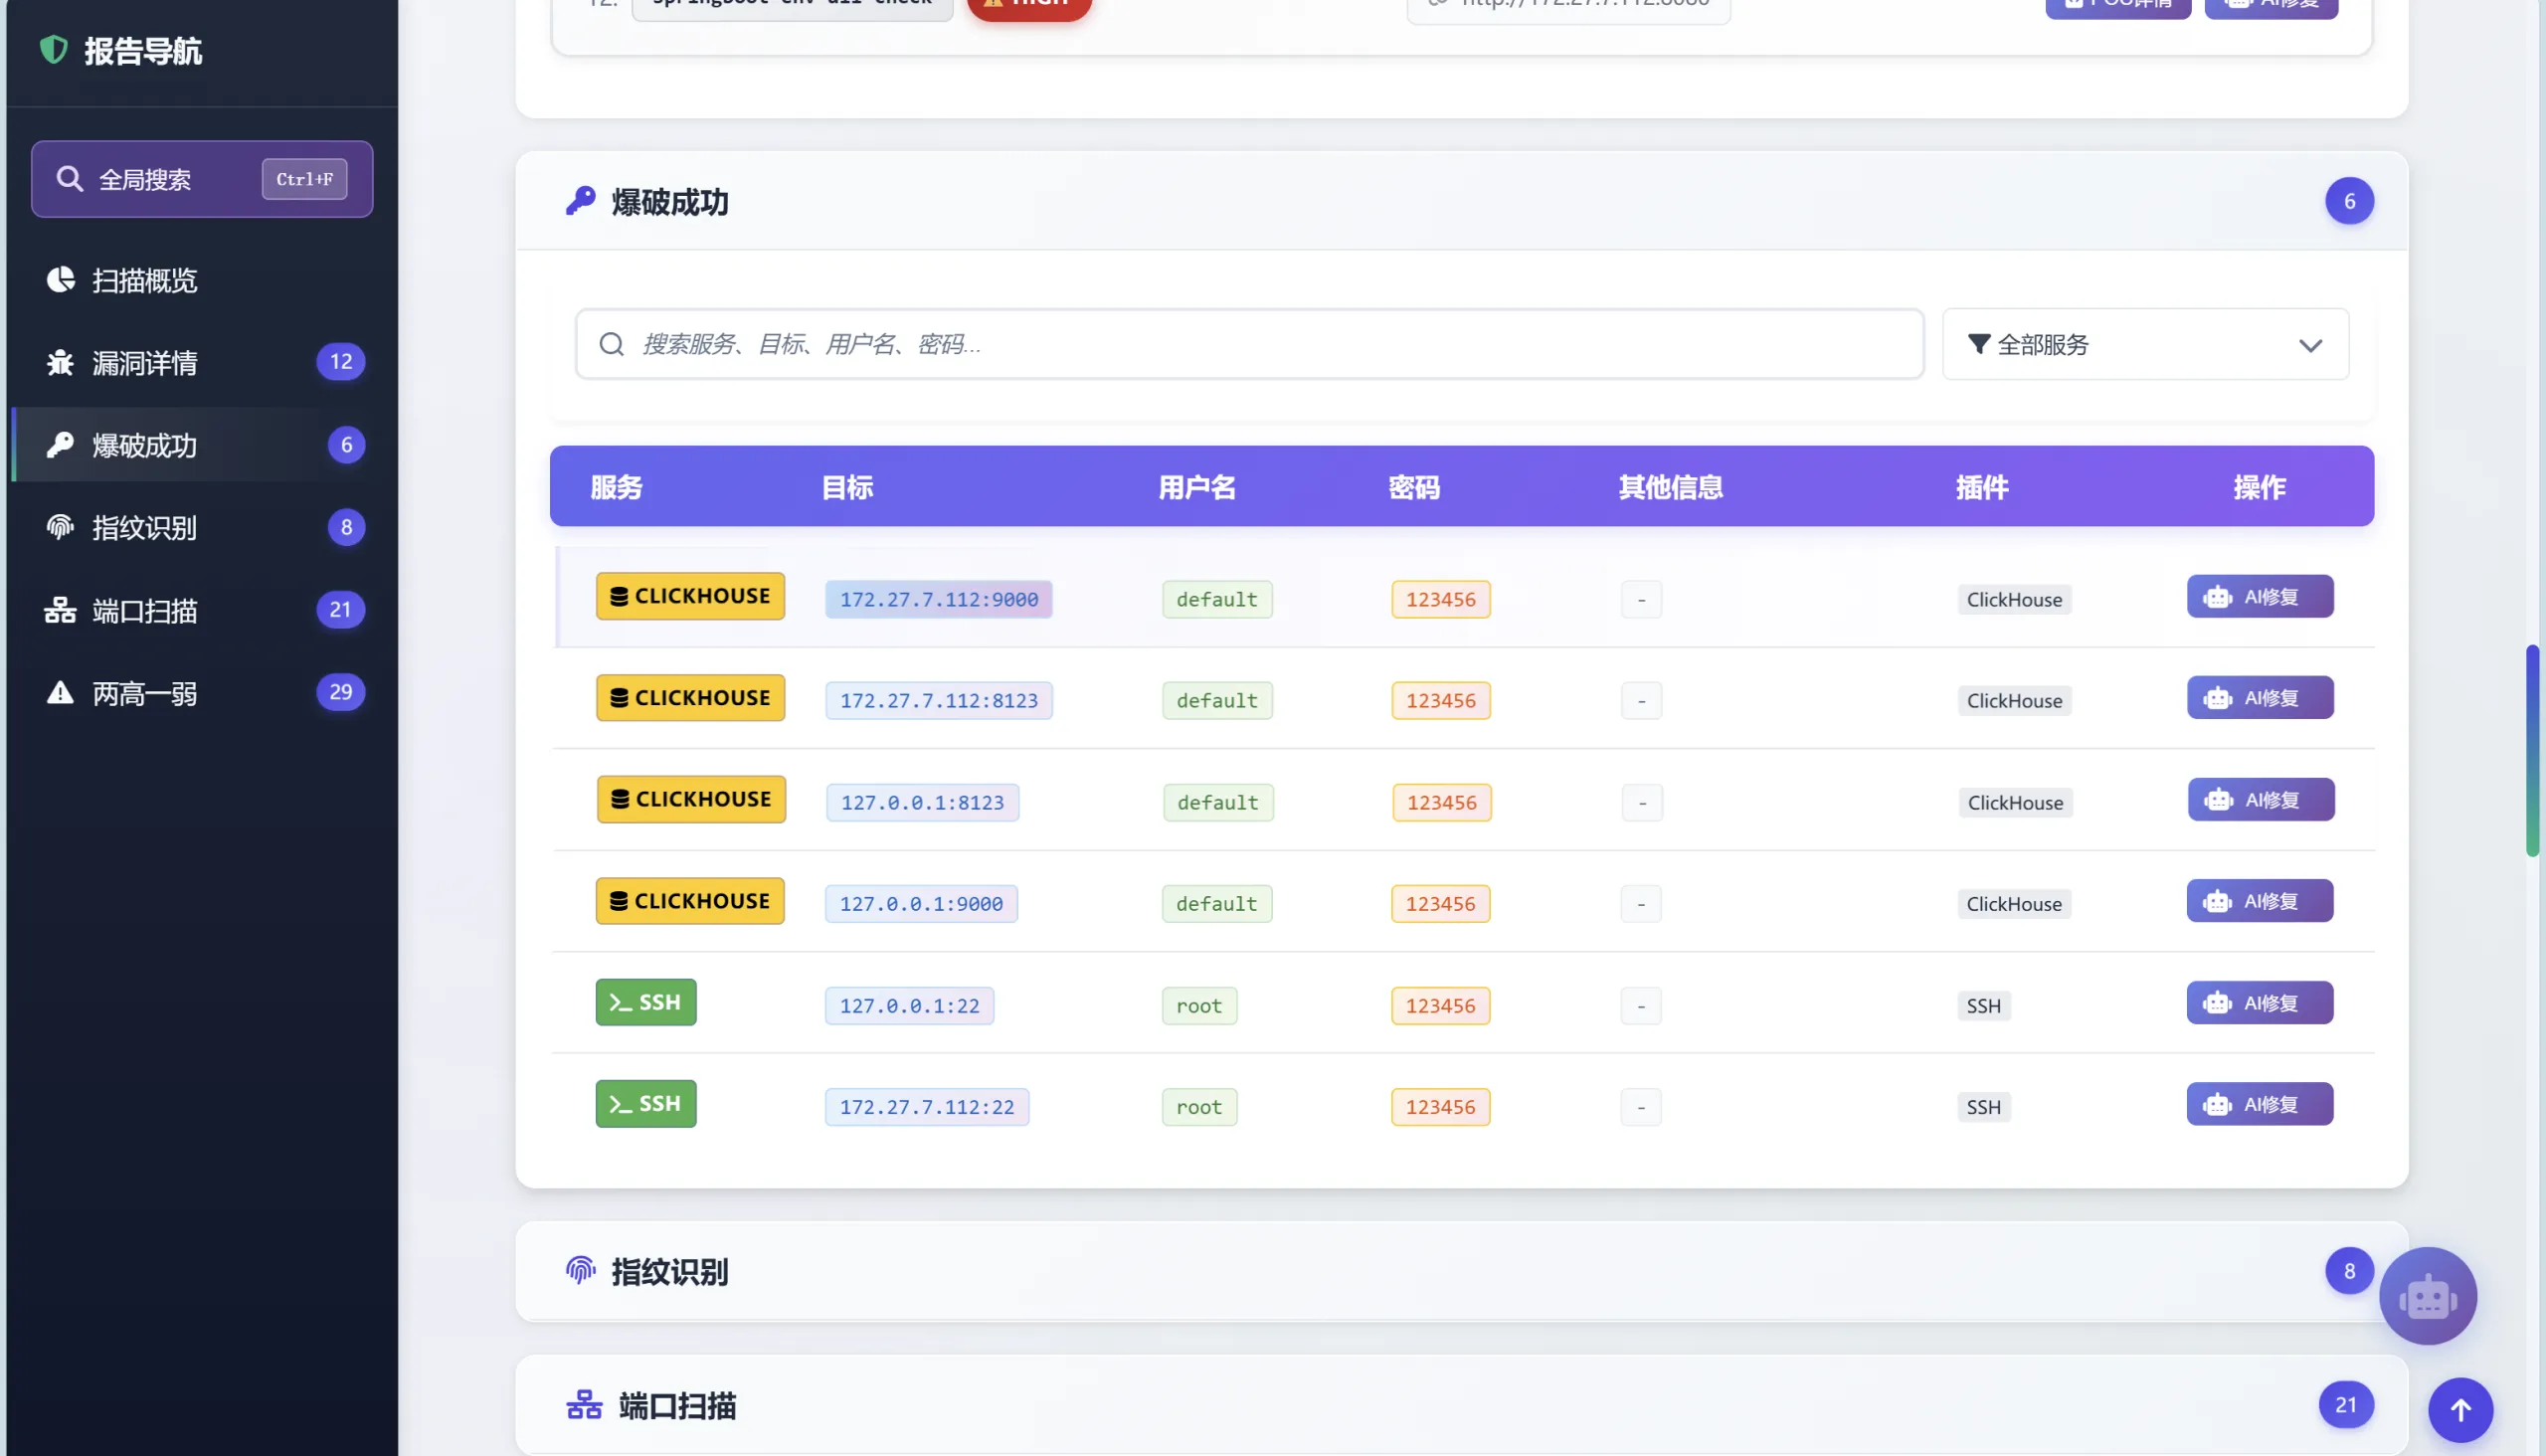Open 指纹识别 fingerprint section in sidebar

pos(143,528)
